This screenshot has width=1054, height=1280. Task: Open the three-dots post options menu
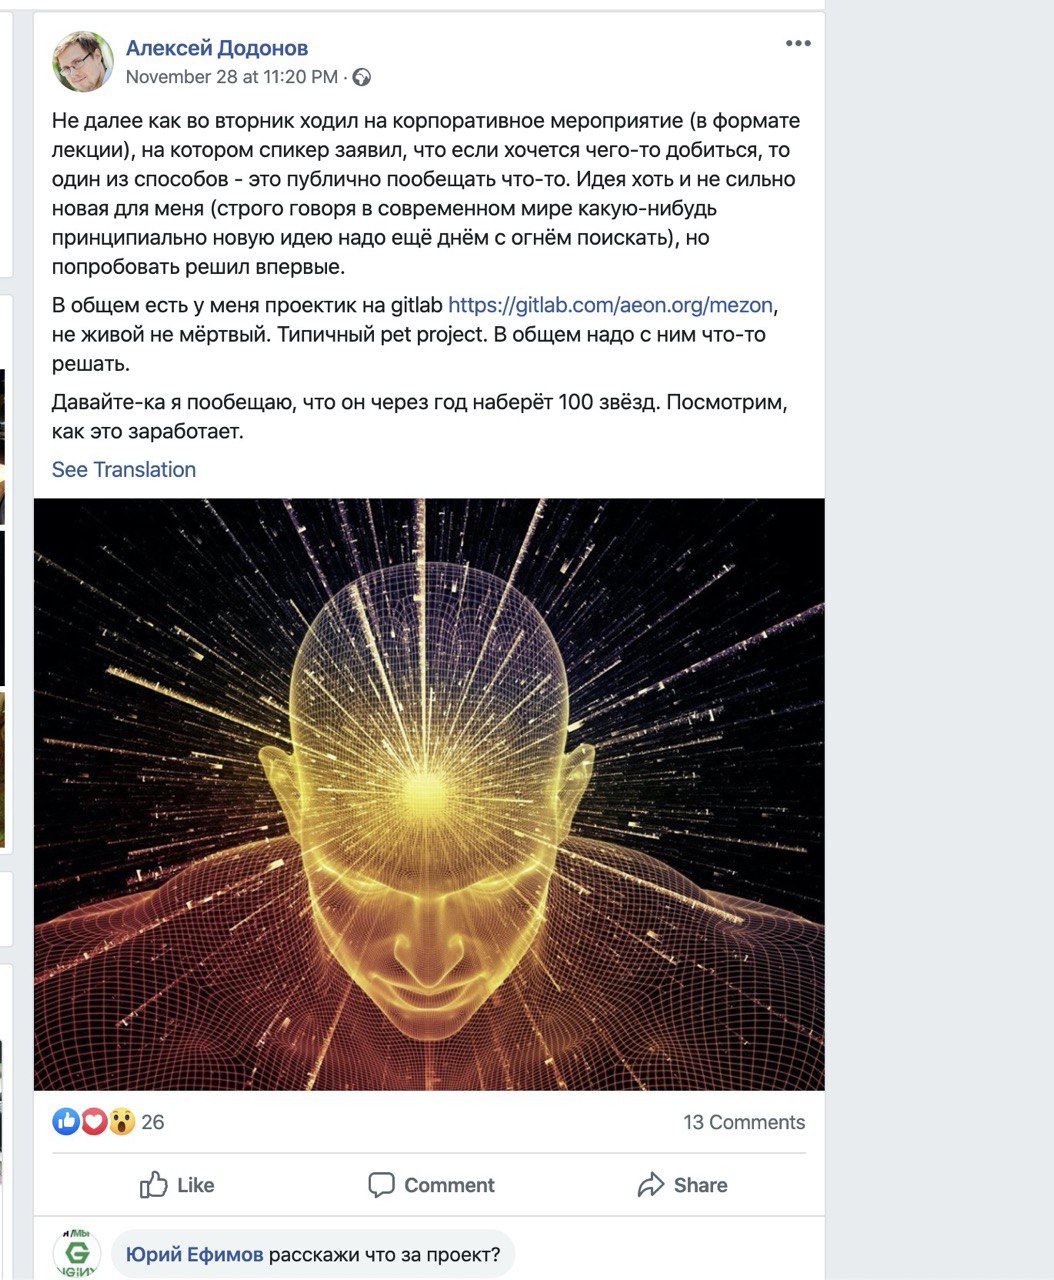(797, 44)
